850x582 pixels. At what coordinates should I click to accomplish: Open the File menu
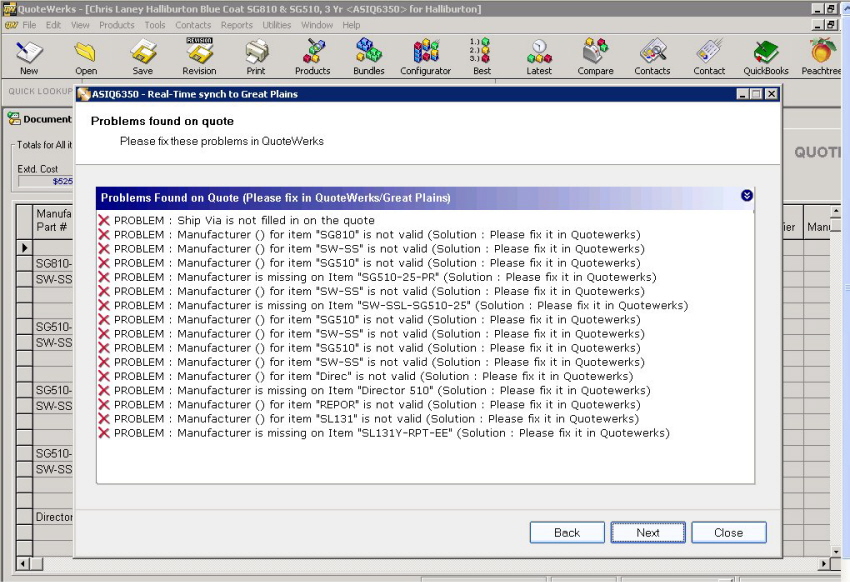pyautogui.click(x=29, y=25)
